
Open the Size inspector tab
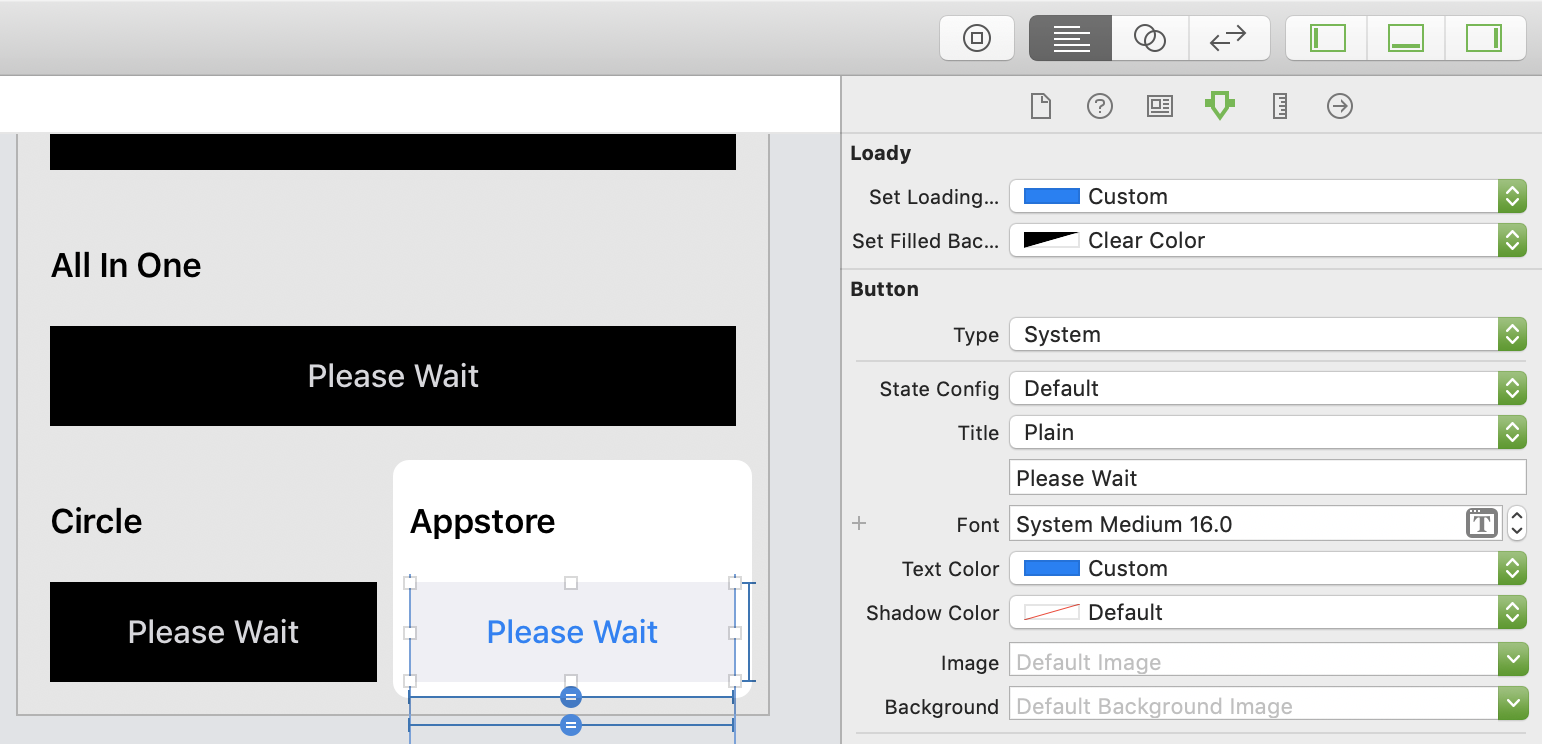tap(1280, 106)
